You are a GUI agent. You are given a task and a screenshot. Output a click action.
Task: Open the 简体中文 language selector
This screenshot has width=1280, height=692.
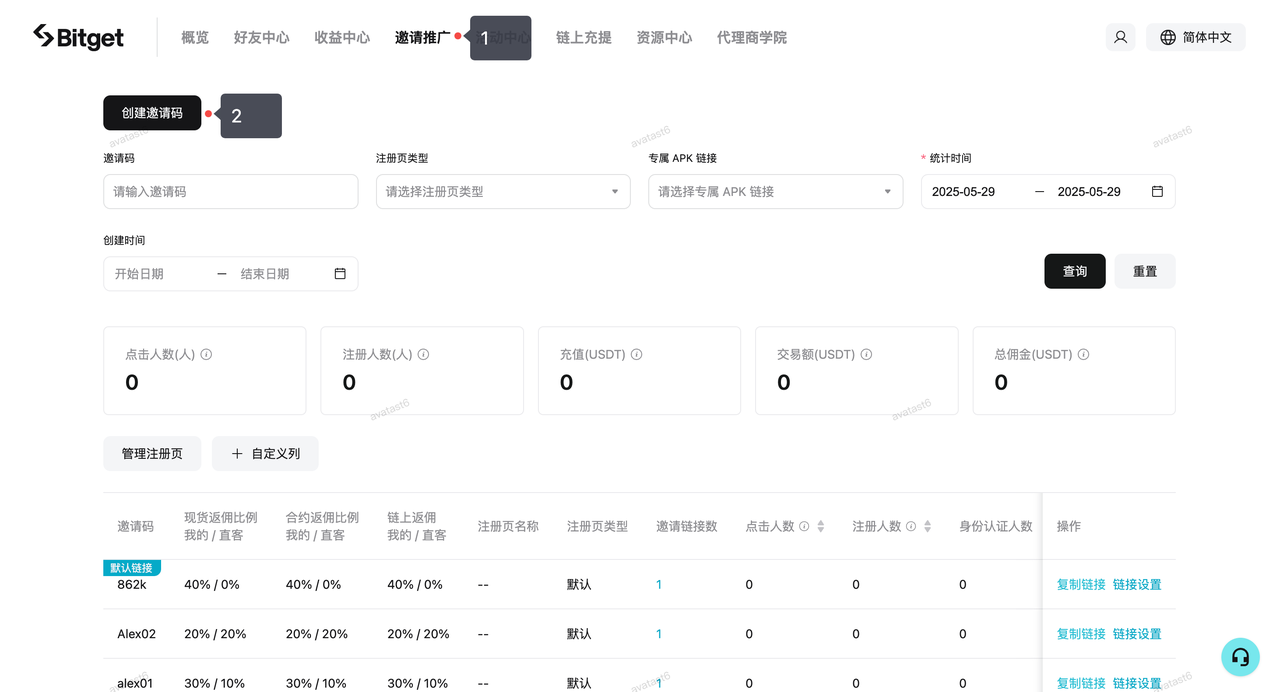click(1195, 37)
